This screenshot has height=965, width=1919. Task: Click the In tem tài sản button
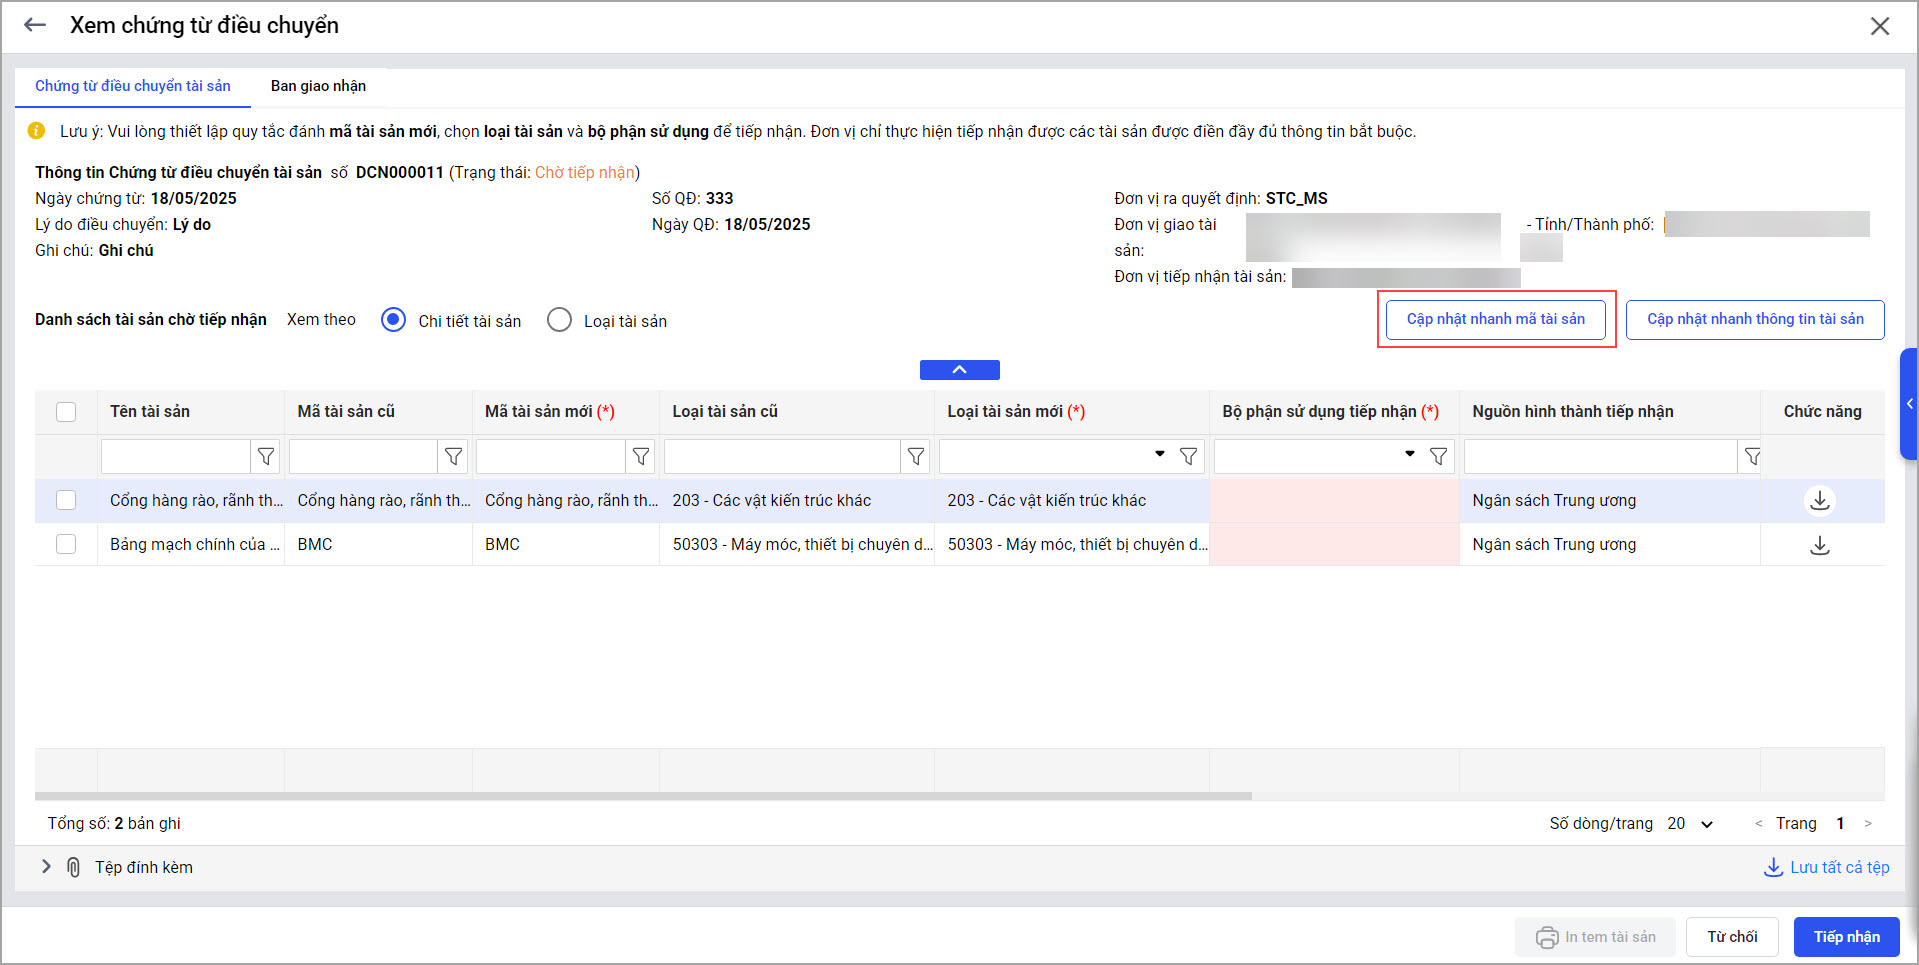pos(1596,937)
